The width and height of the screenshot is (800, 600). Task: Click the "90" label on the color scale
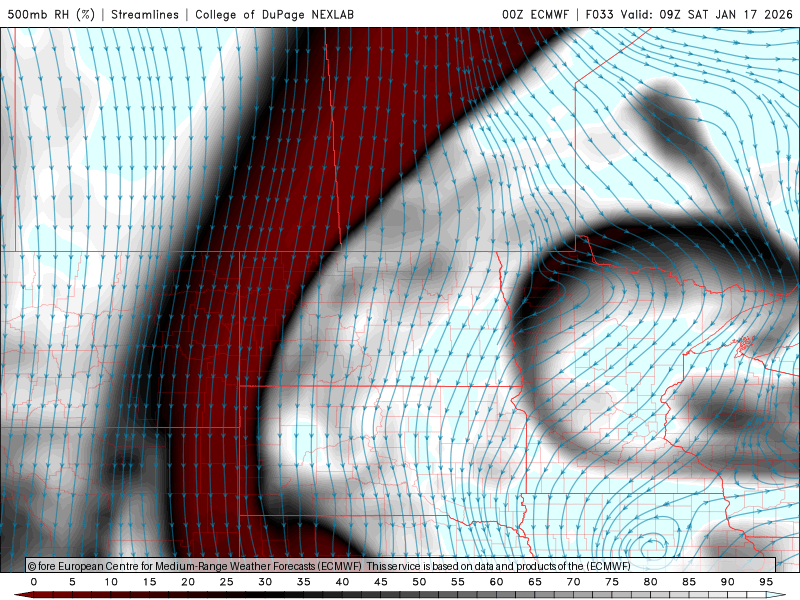click(x=728, y=582)
